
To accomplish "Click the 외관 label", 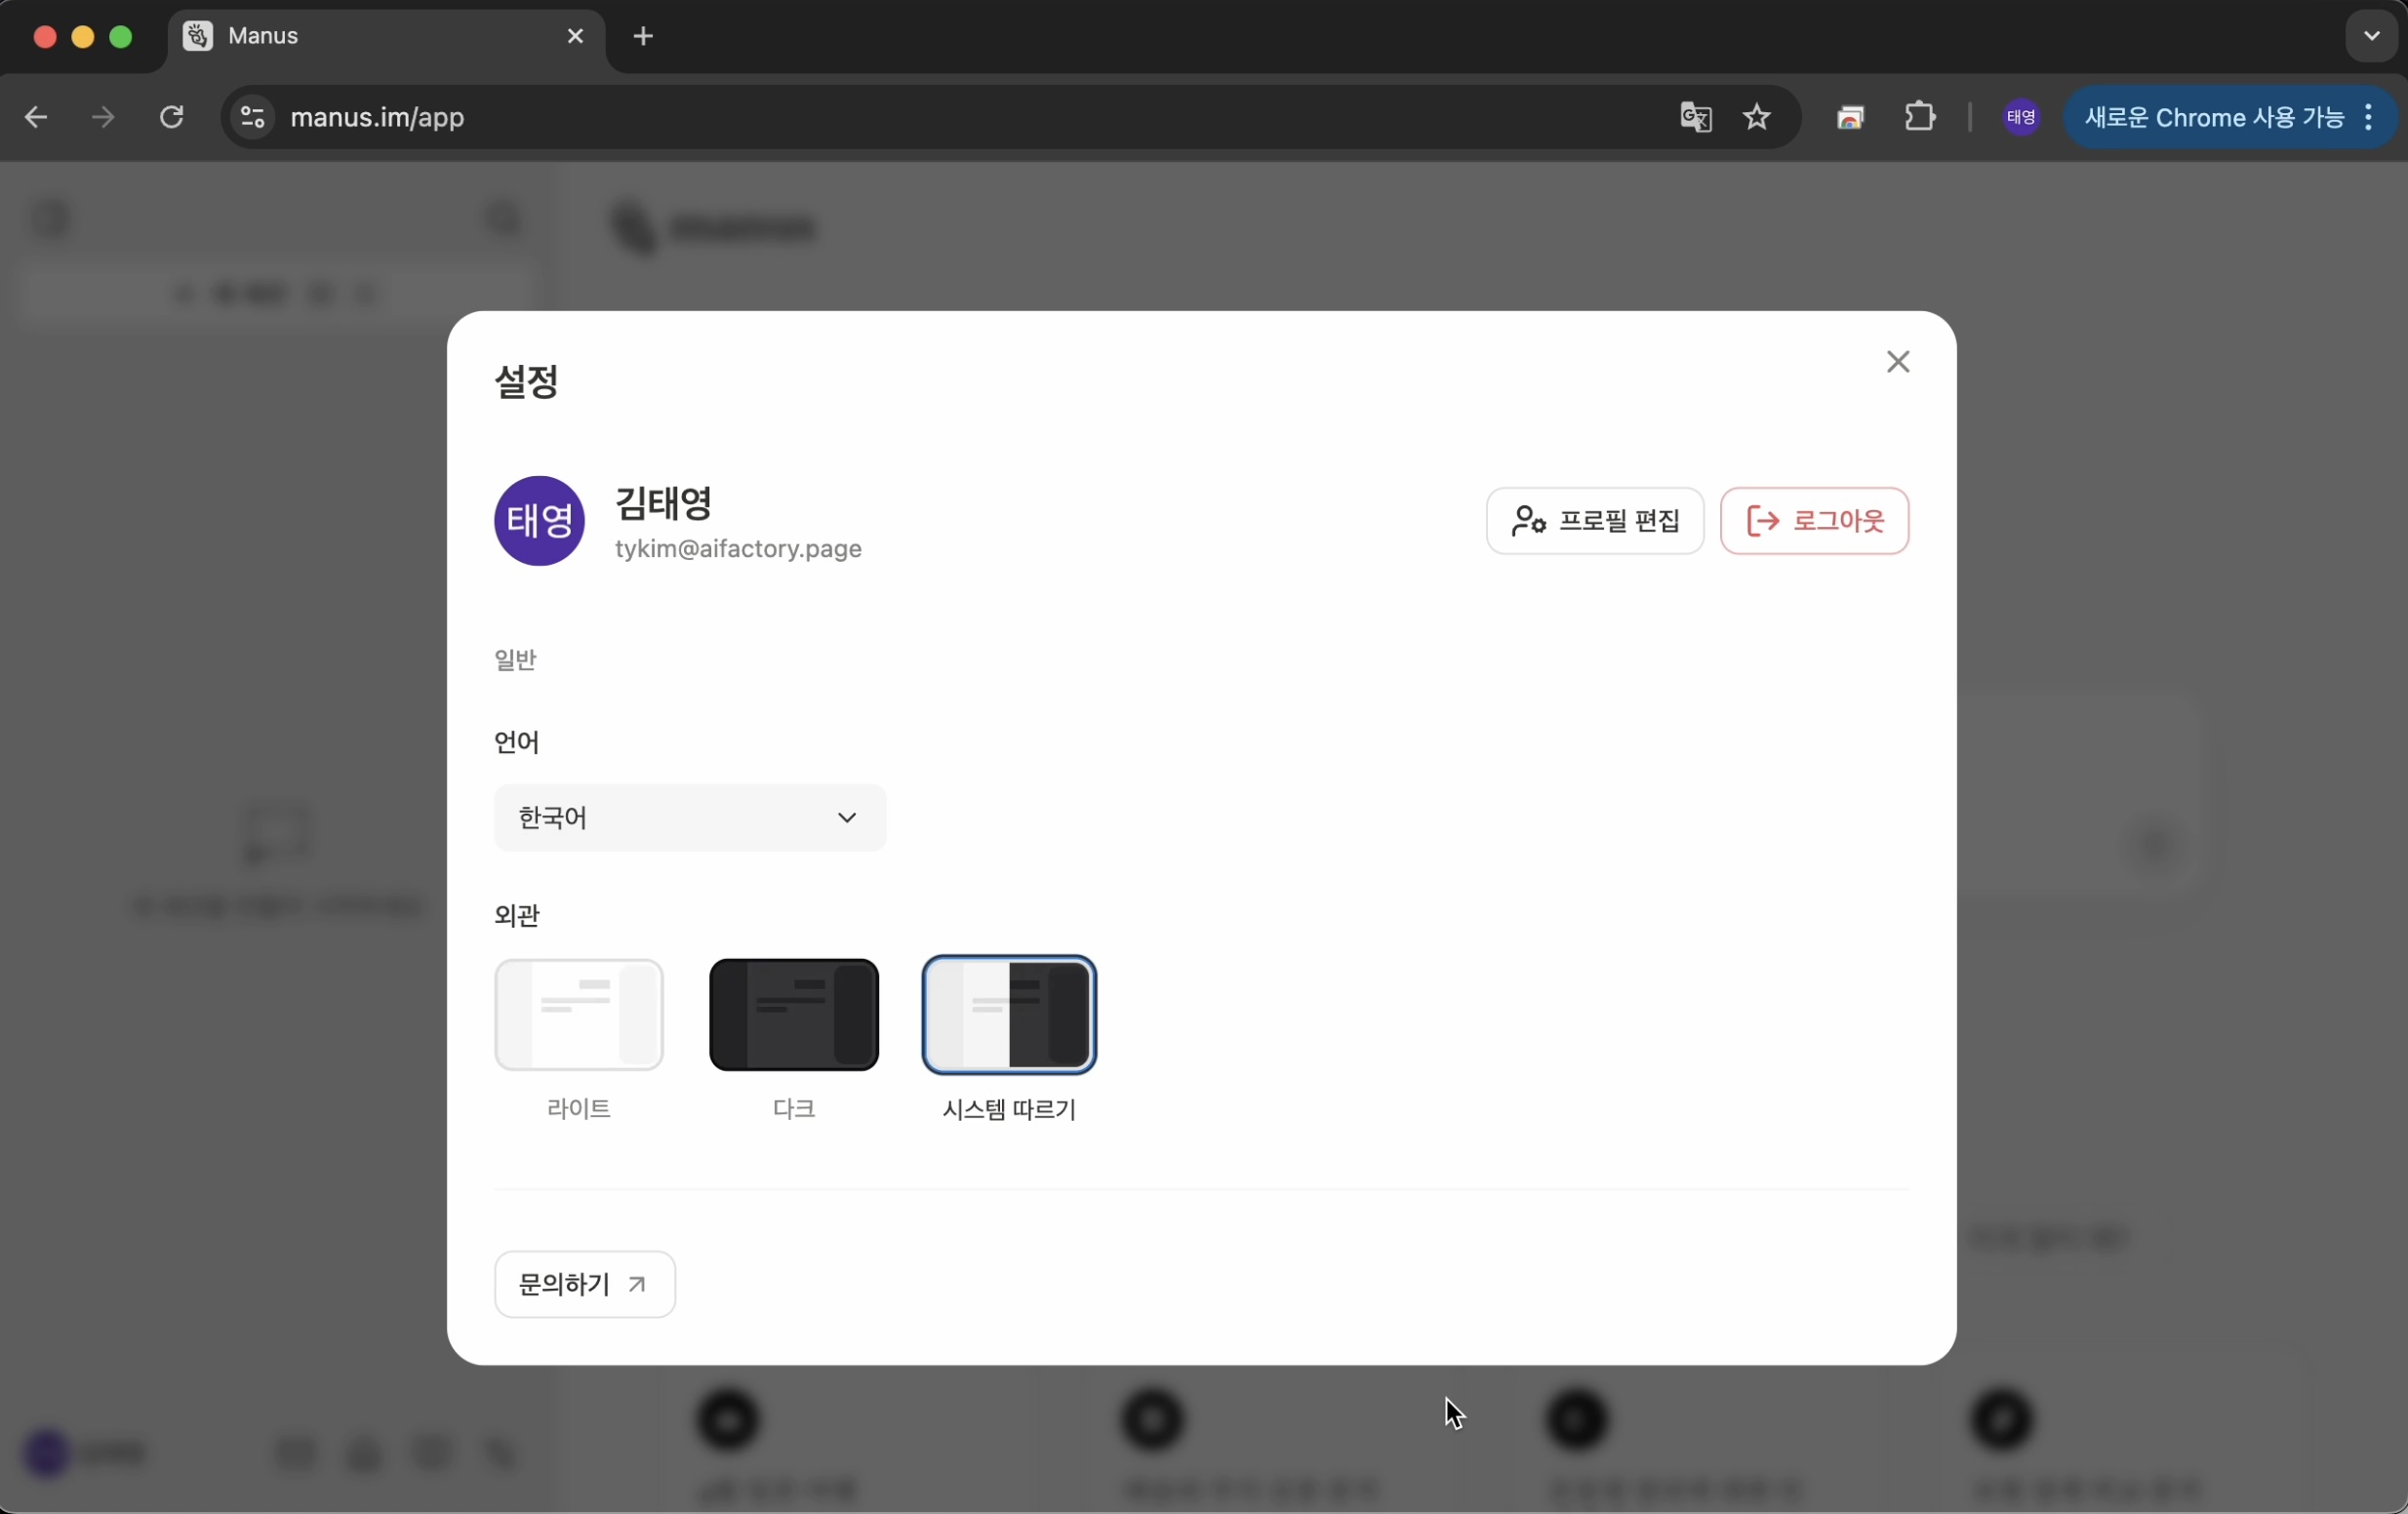I will [x=517, y=915].
